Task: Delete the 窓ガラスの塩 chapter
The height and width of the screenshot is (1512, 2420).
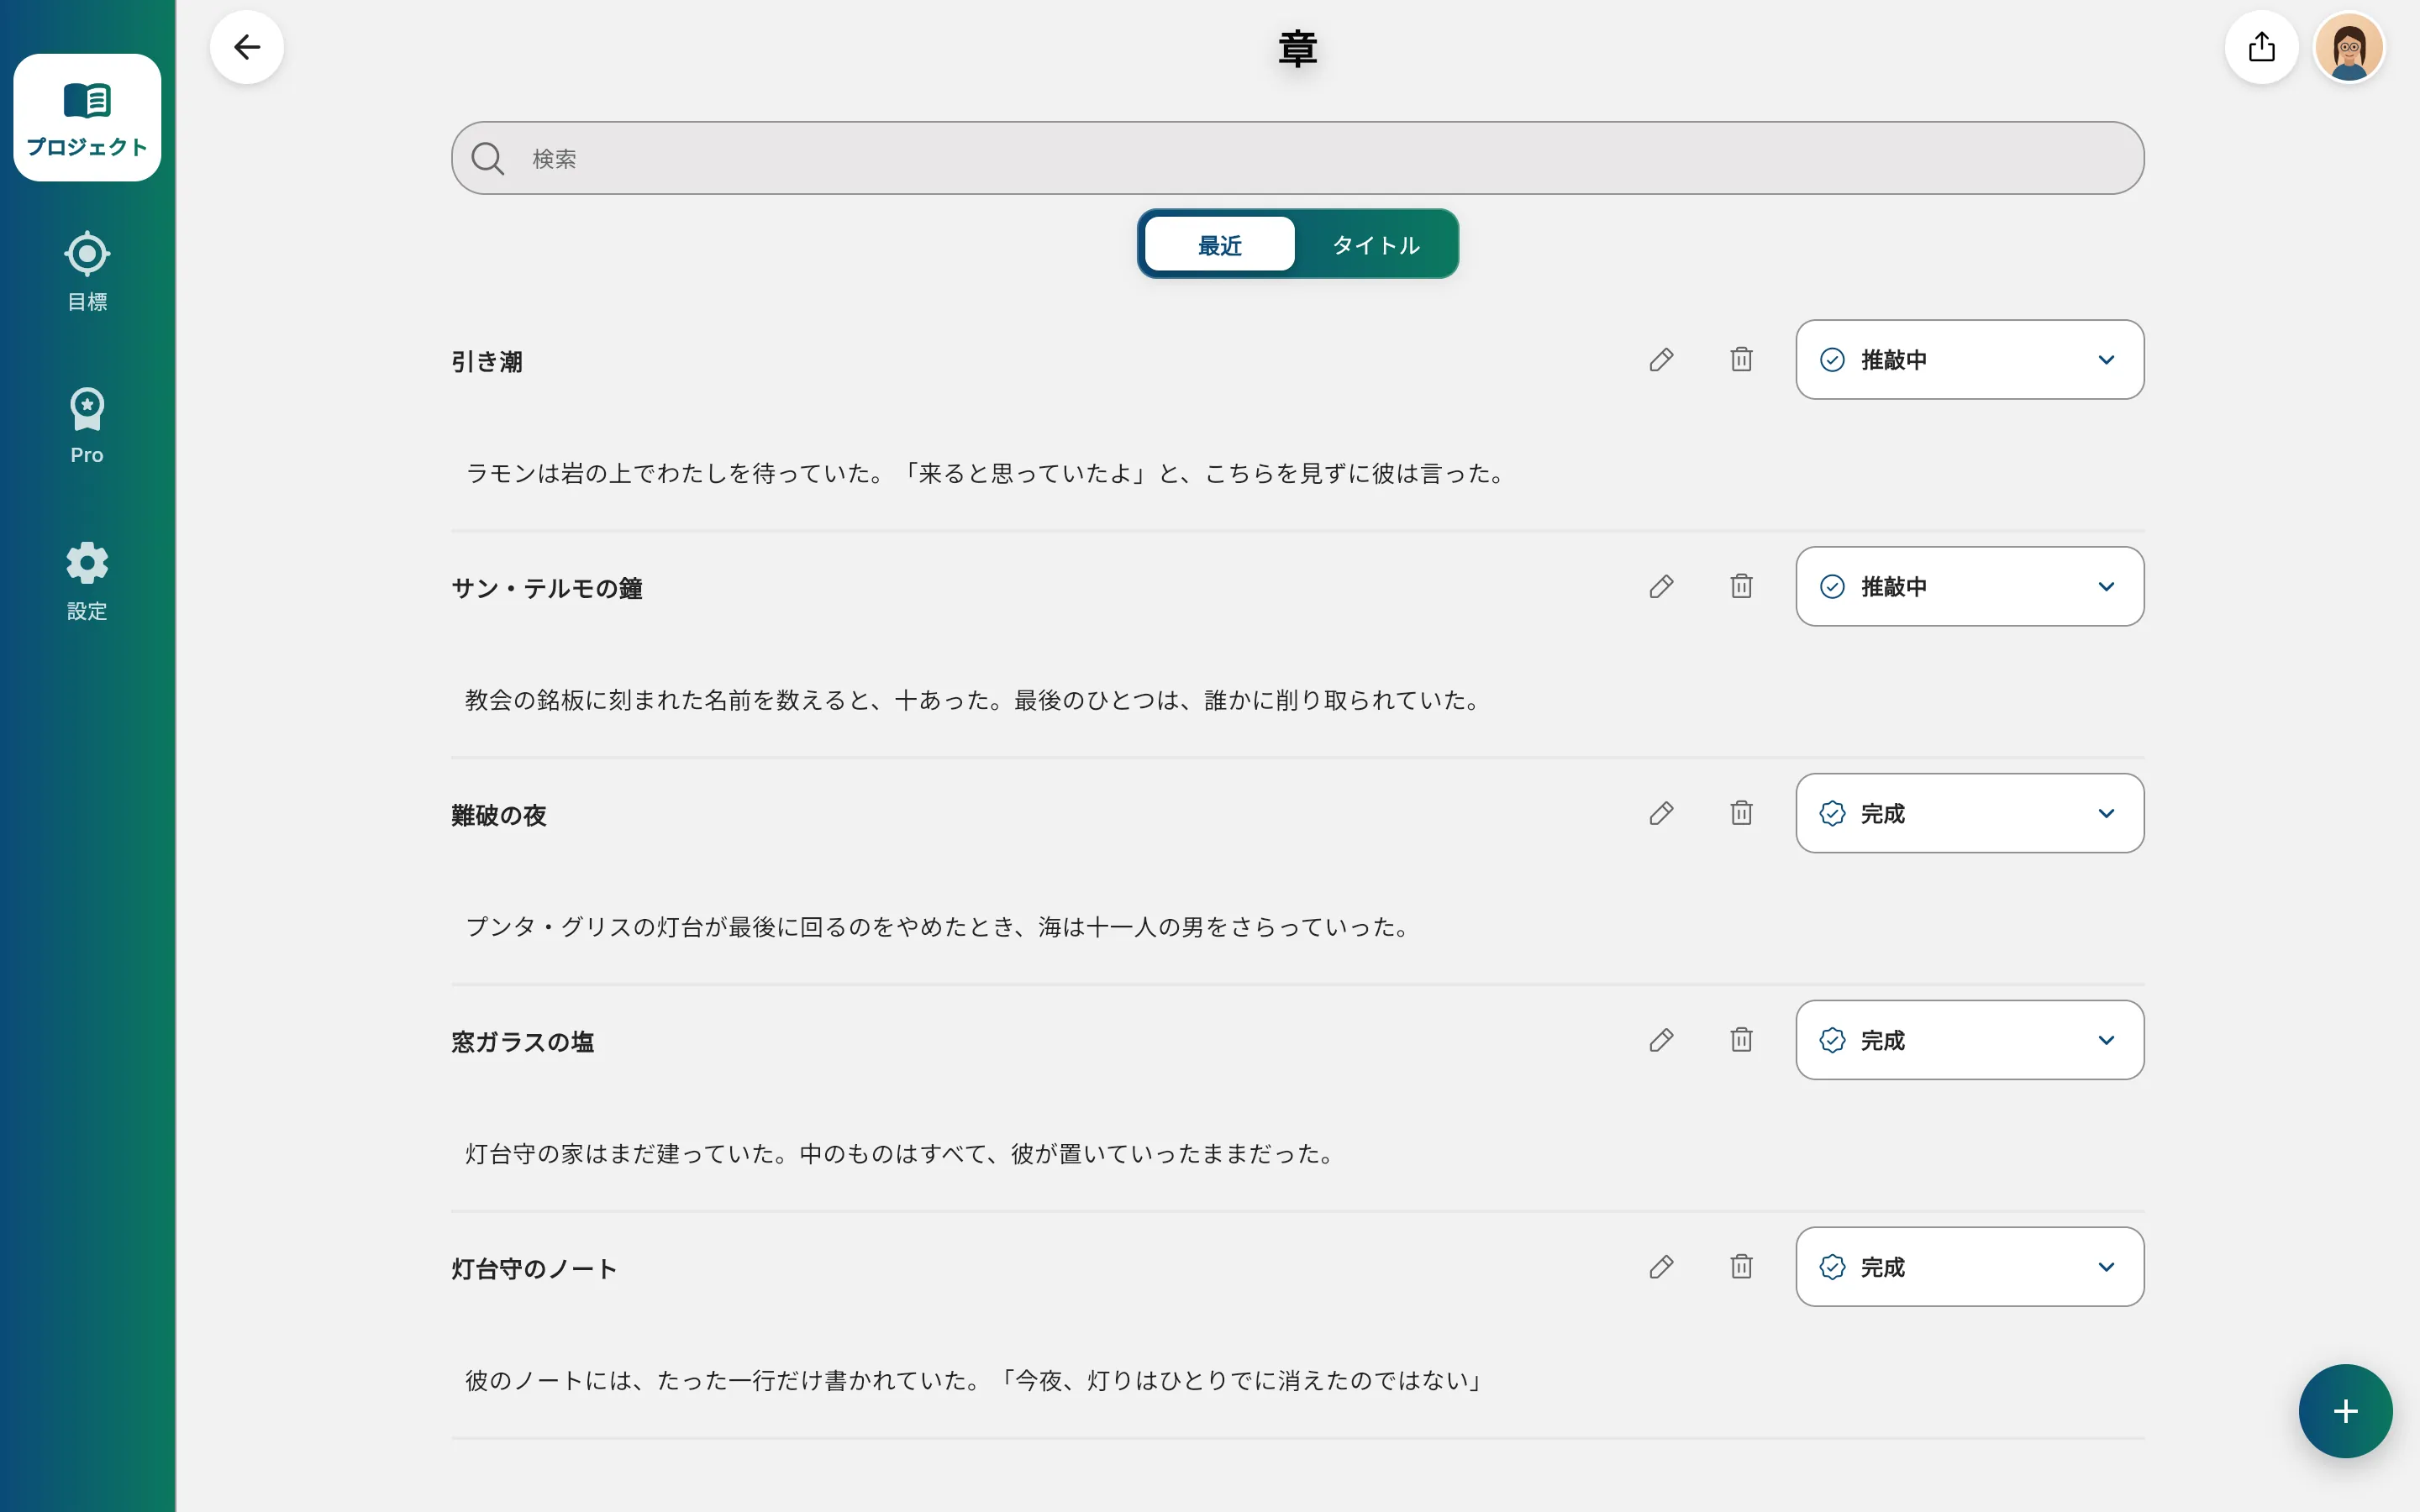Action: click(x=1741, y=1041)
